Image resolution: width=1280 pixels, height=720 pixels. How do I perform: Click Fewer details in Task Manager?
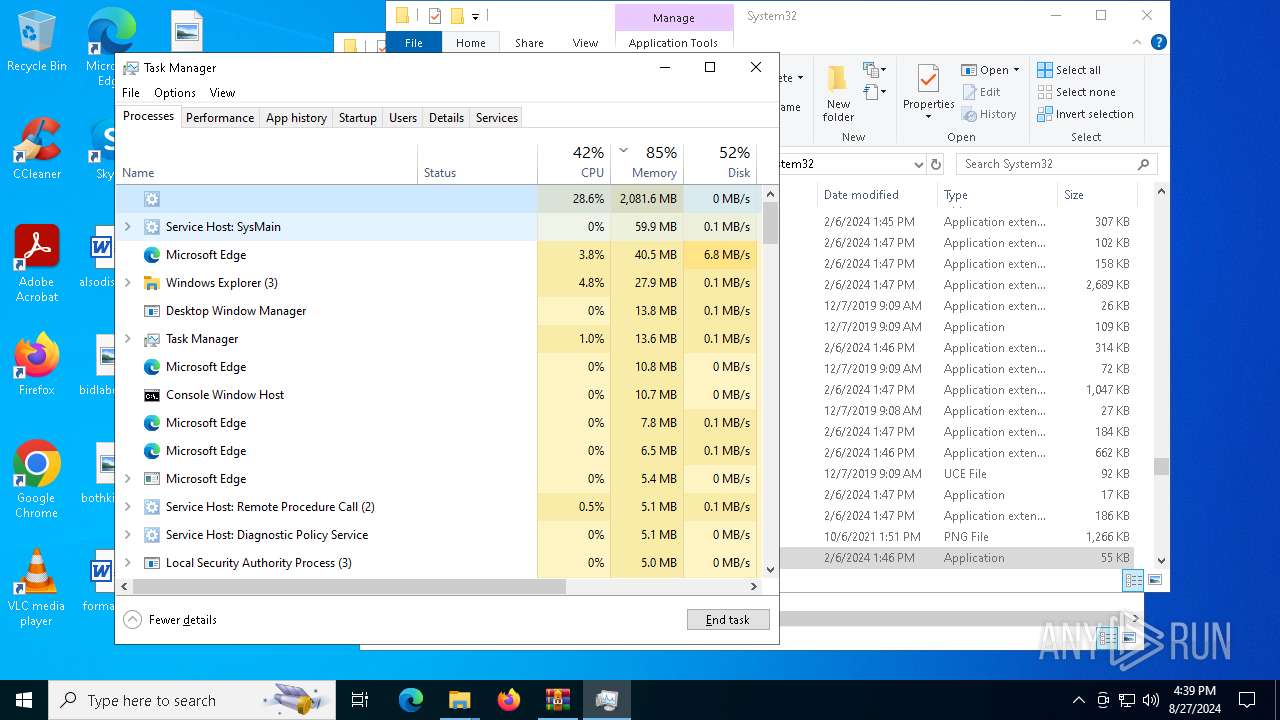(171, 620)
